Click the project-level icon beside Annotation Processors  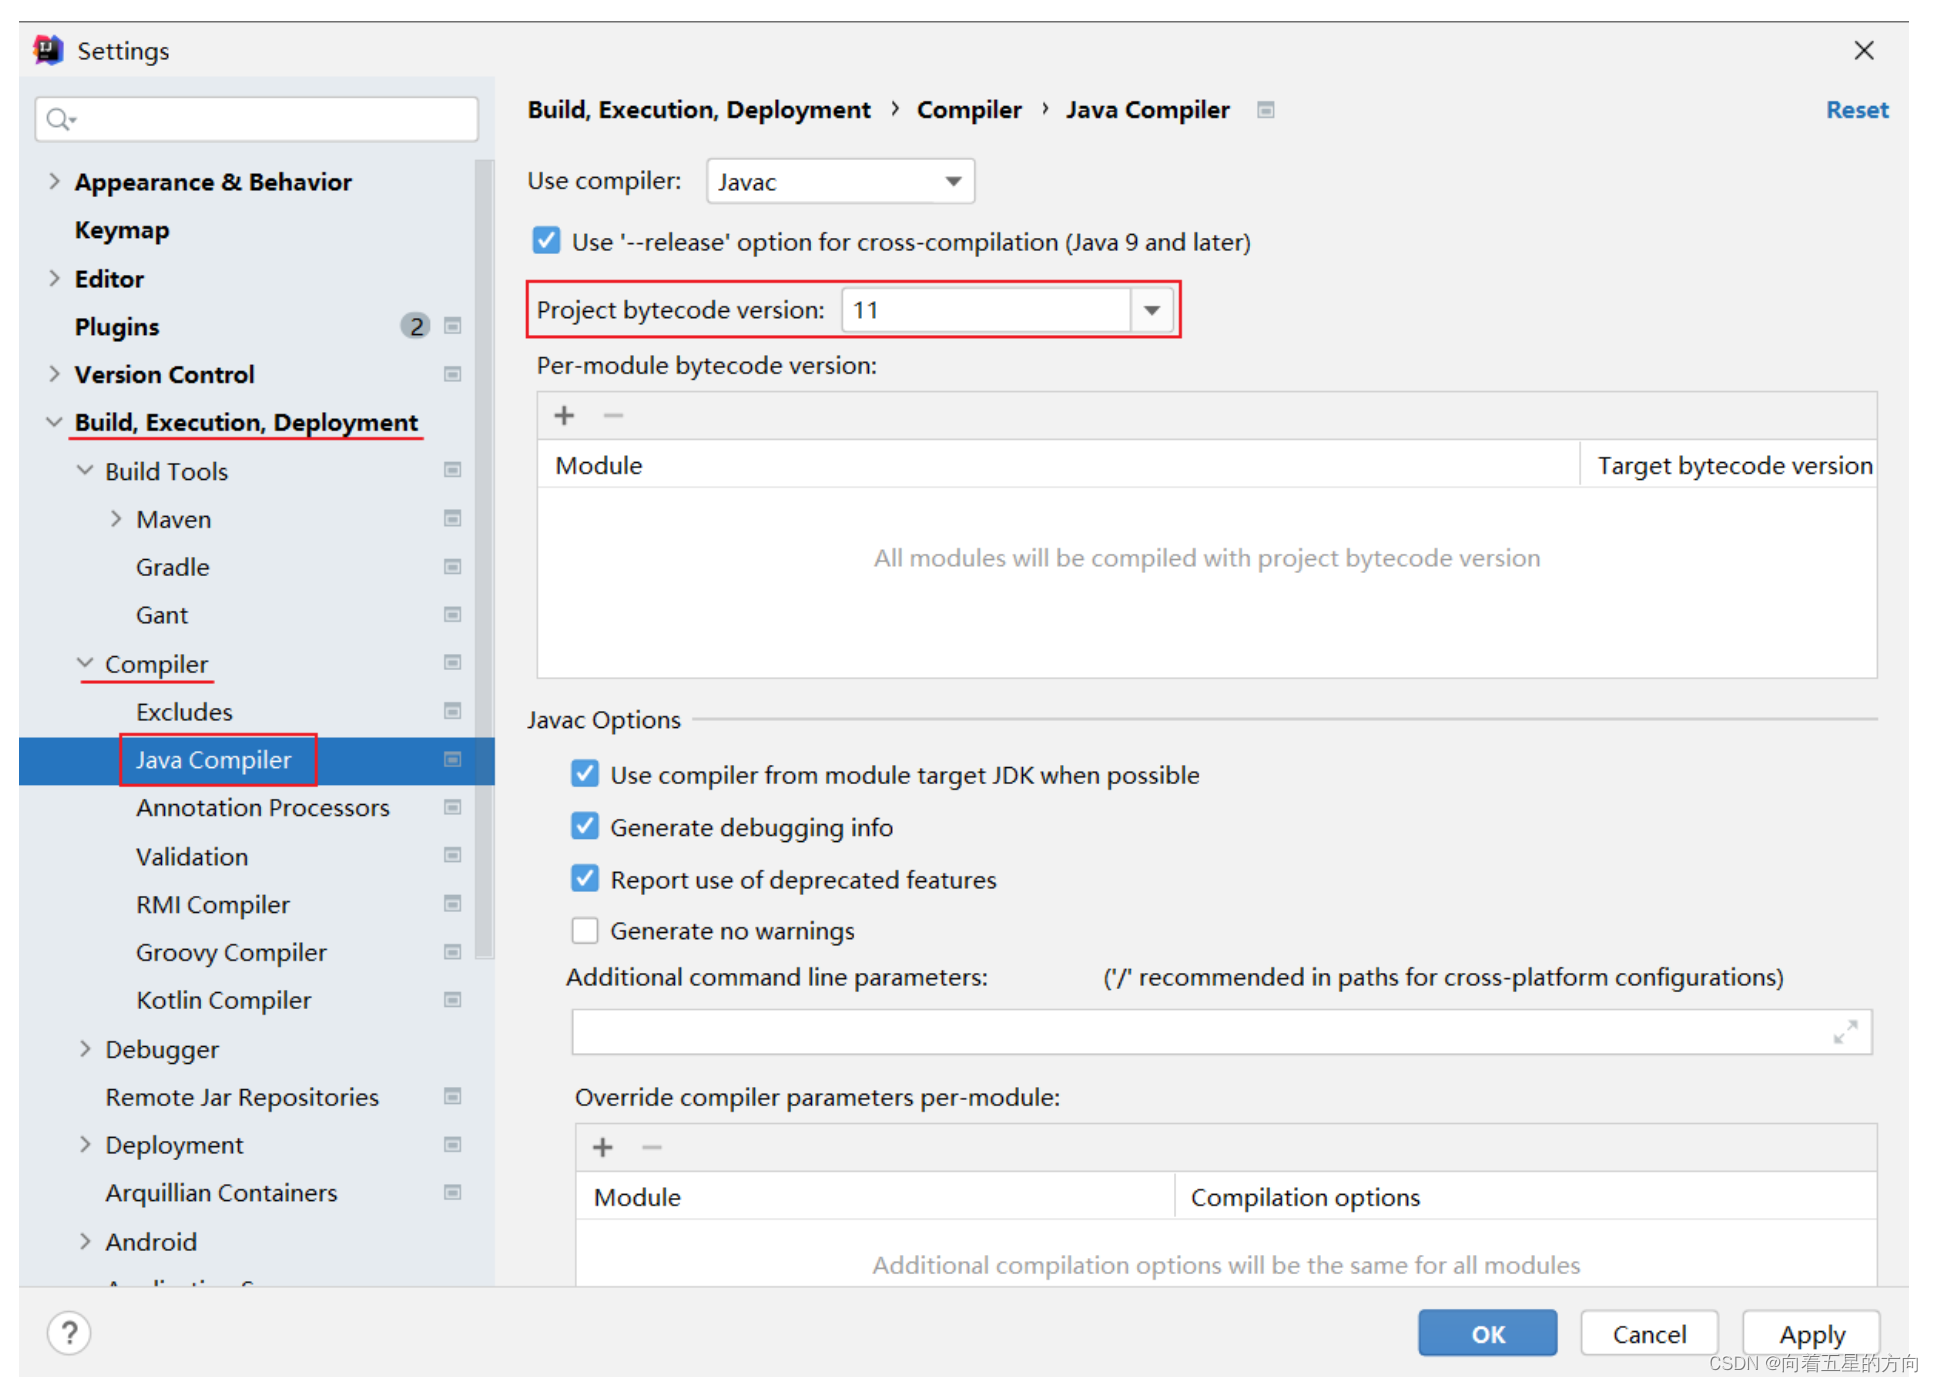453,807
